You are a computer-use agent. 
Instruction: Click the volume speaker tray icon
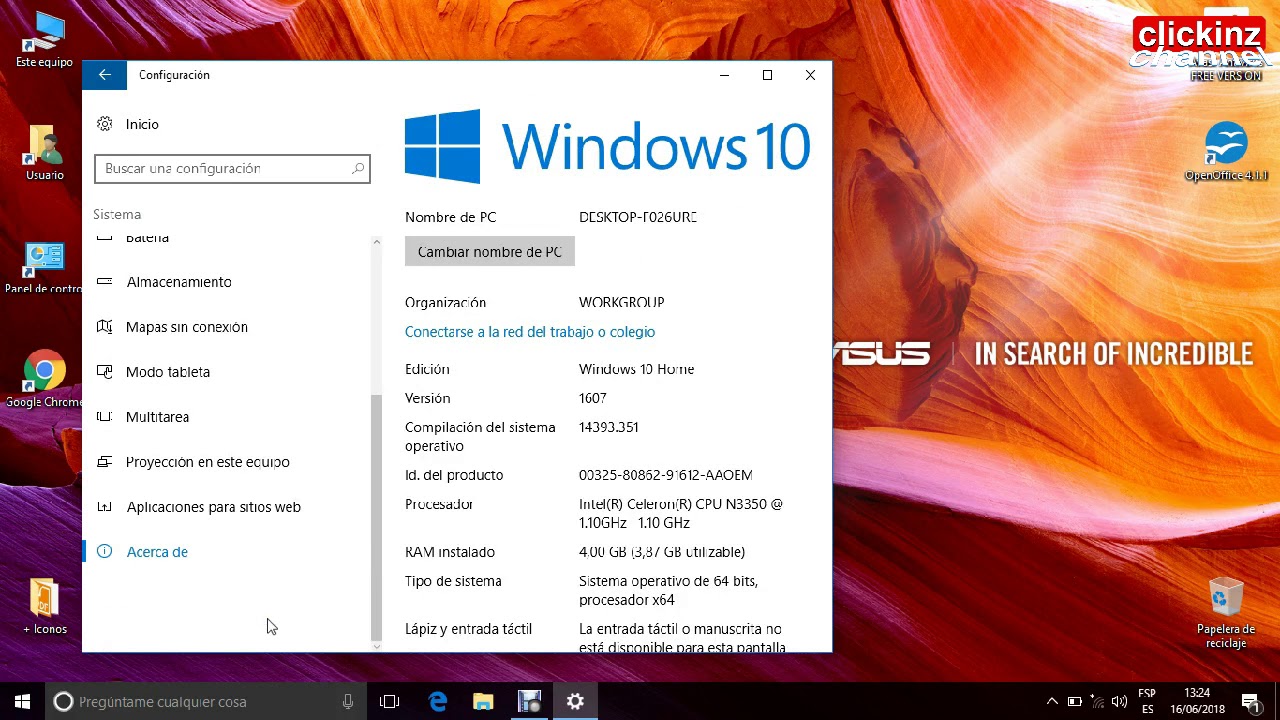point(1119,702)
